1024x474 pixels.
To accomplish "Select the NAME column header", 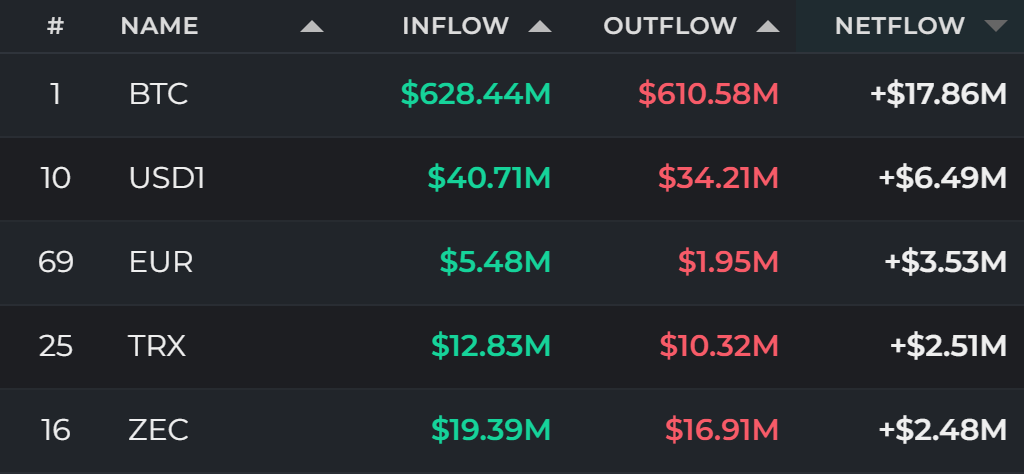I will point(159,26).
